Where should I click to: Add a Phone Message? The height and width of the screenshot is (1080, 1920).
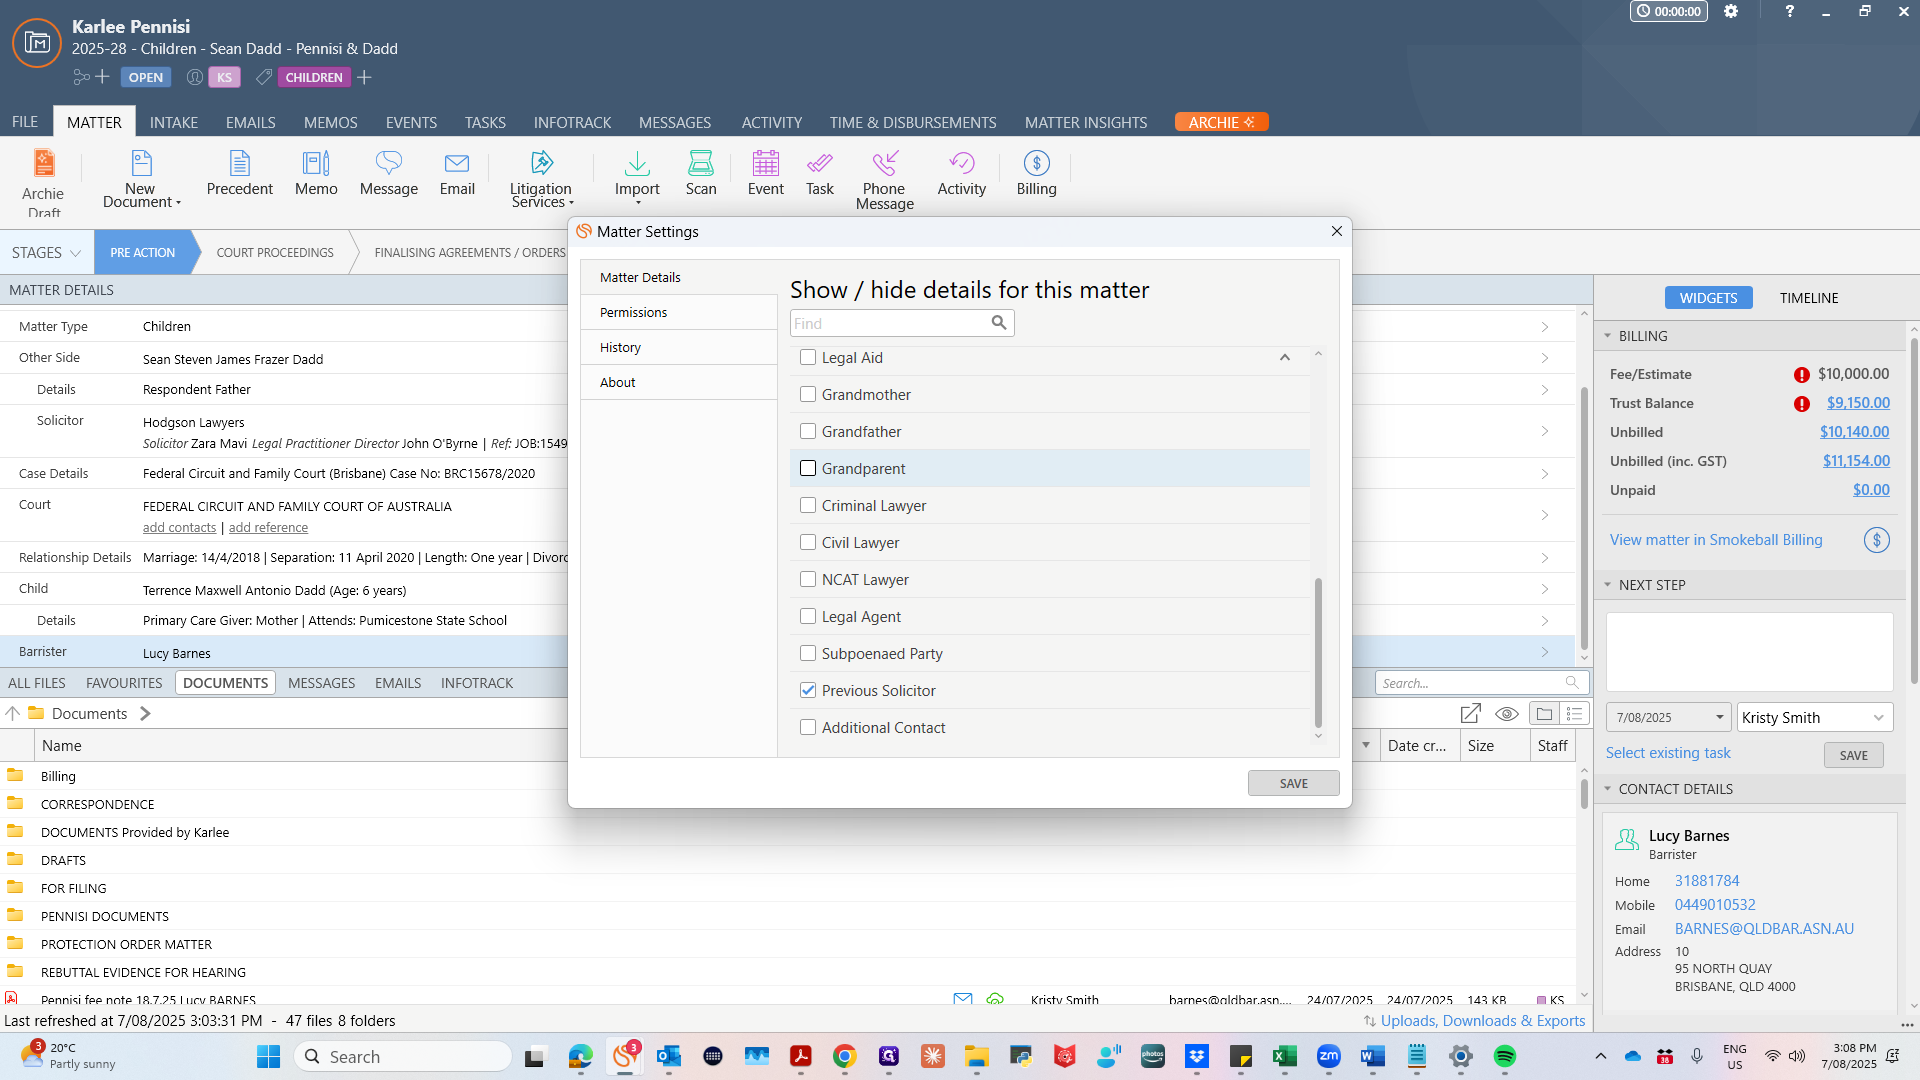(x=884, y=181)
